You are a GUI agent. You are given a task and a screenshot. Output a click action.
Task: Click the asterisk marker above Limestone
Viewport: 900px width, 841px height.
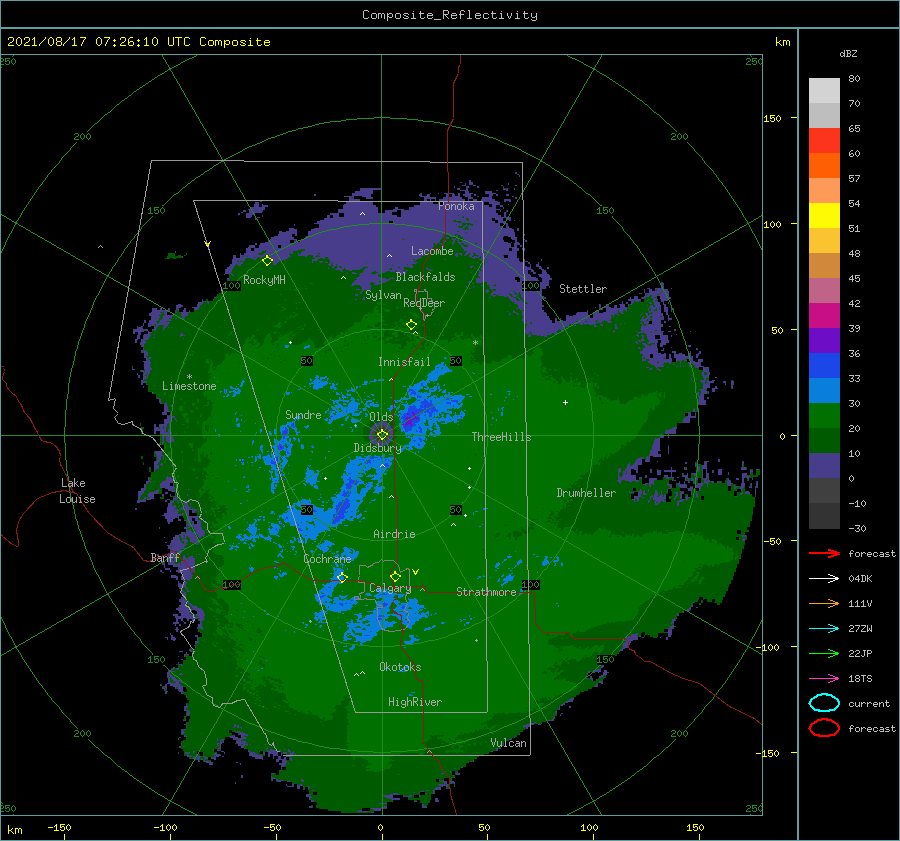[x=189, y=377]
